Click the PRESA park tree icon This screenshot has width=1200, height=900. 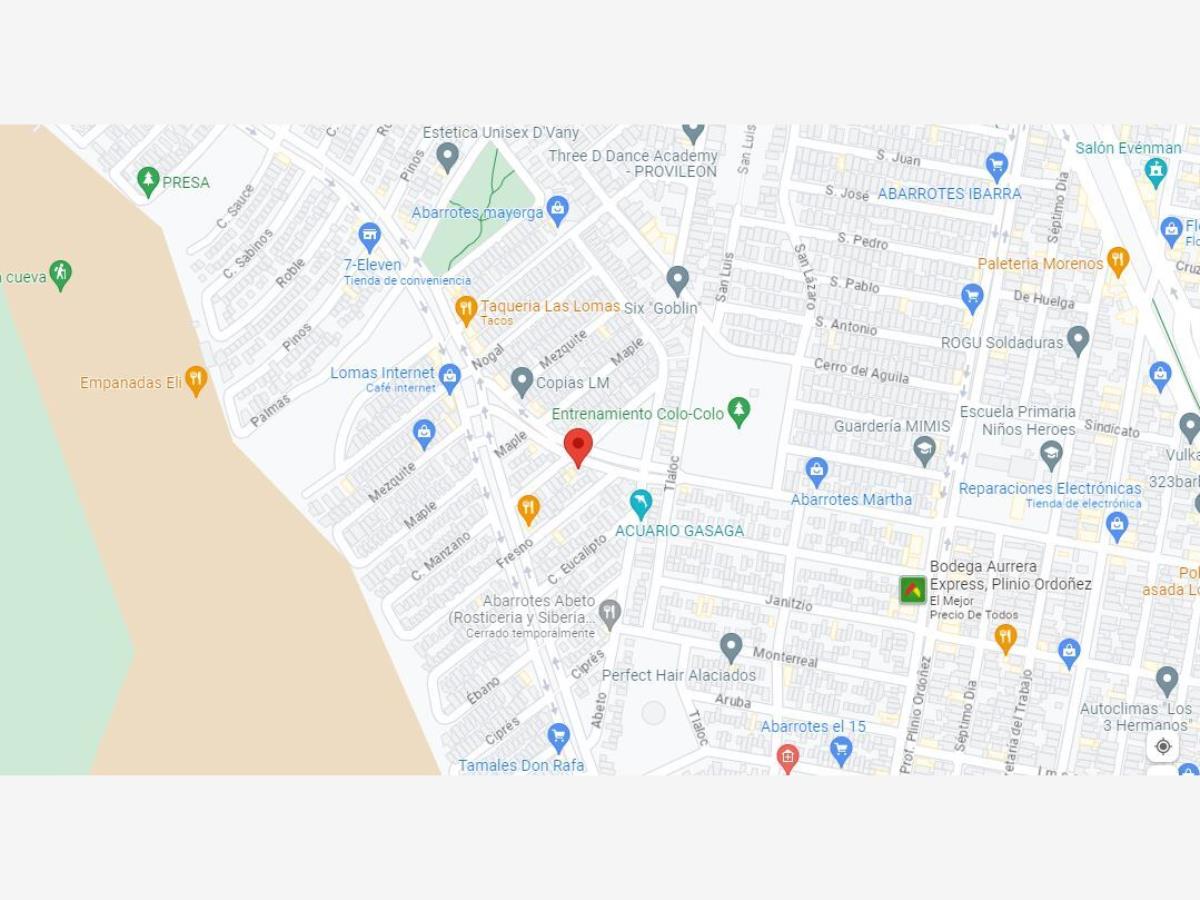point(148,182)
